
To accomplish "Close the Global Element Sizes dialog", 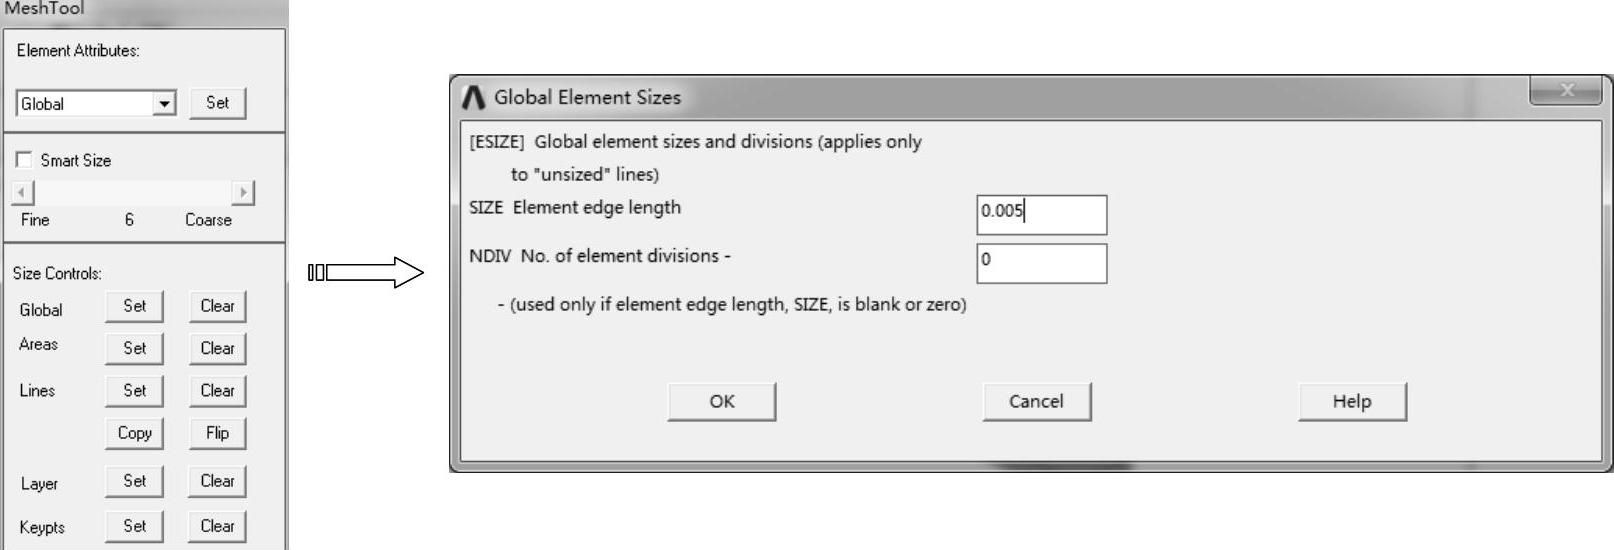I will tap(1566, 91).
